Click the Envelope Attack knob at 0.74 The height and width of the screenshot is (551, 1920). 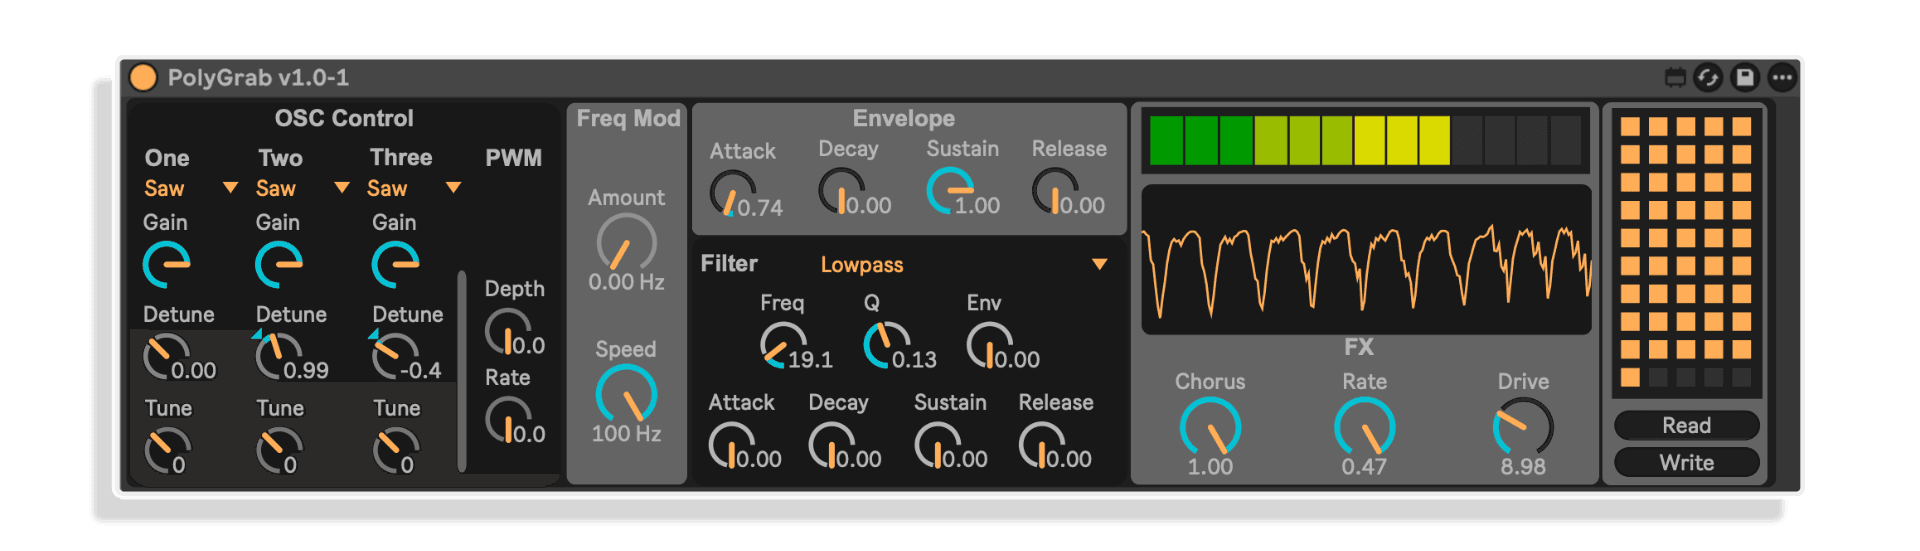pos(733,194)
